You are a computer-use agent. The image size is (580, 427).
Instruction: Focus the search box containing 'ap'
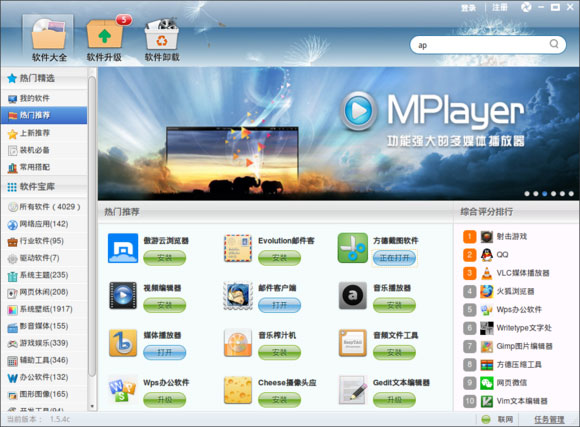488,45
